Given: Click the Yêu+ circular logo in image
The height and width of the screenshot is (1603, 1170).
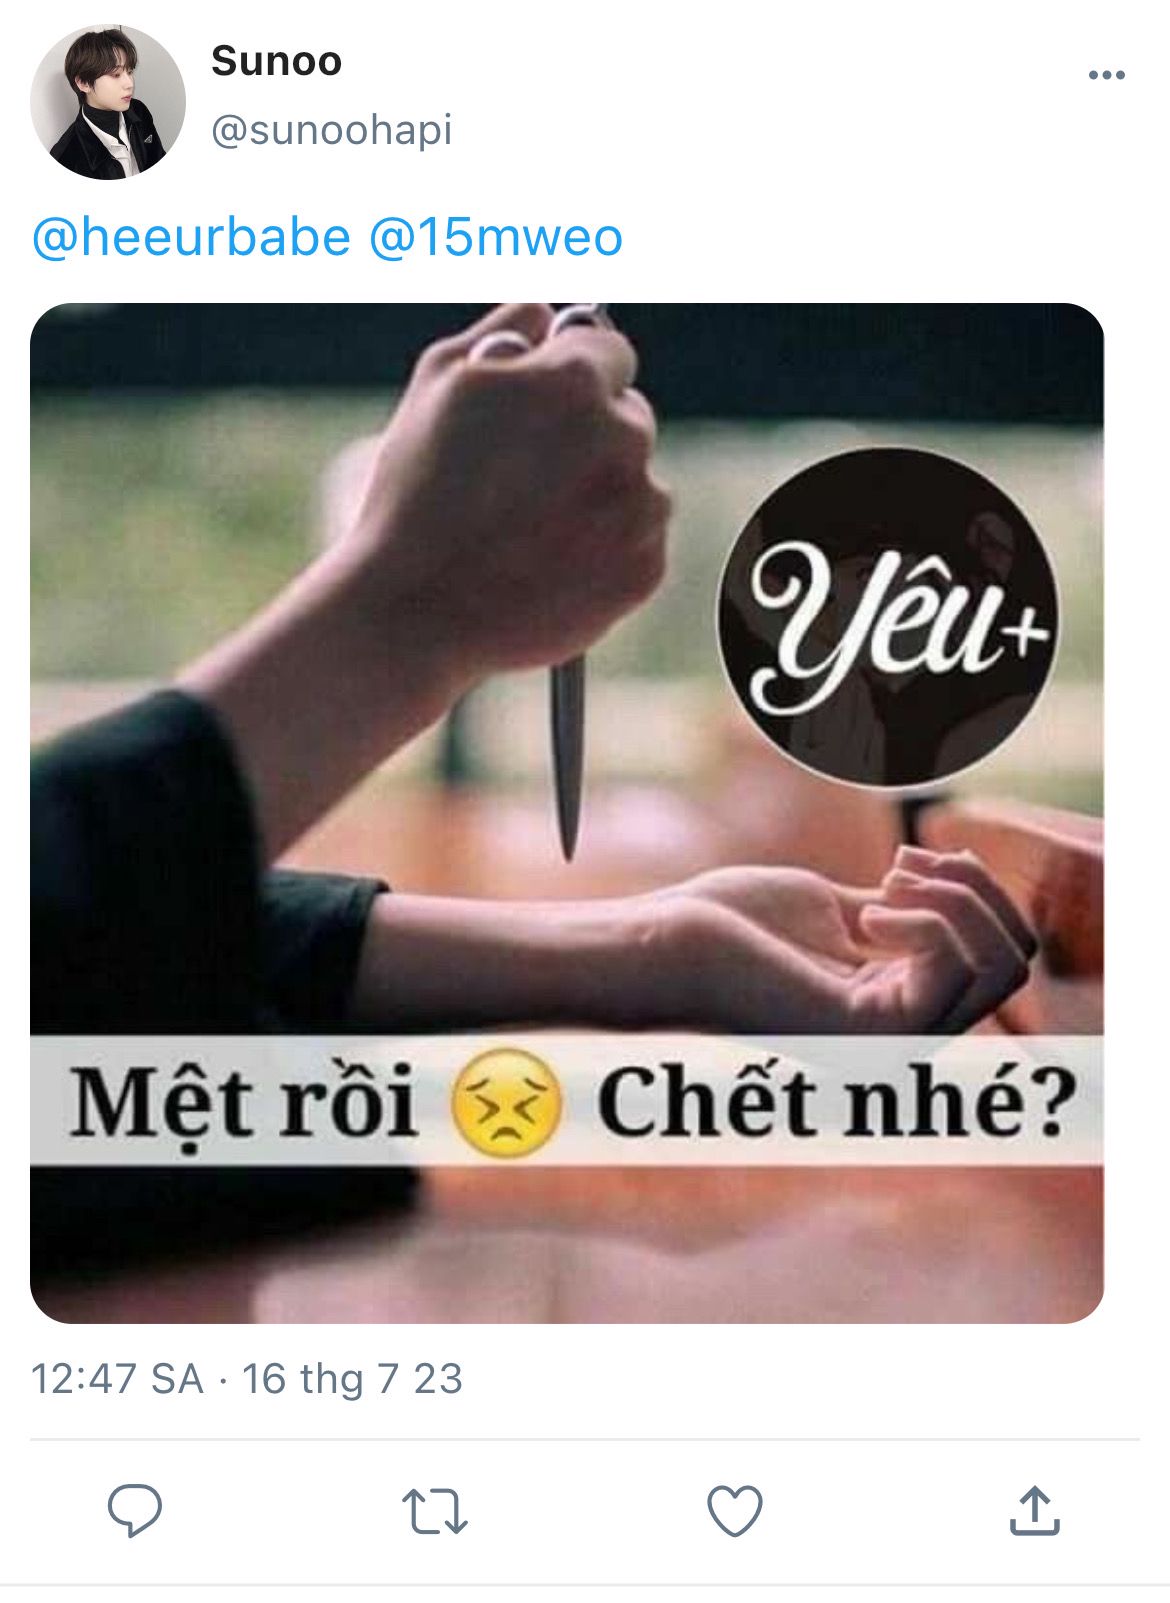Looking at the screenshot, I should click(888, 617).
